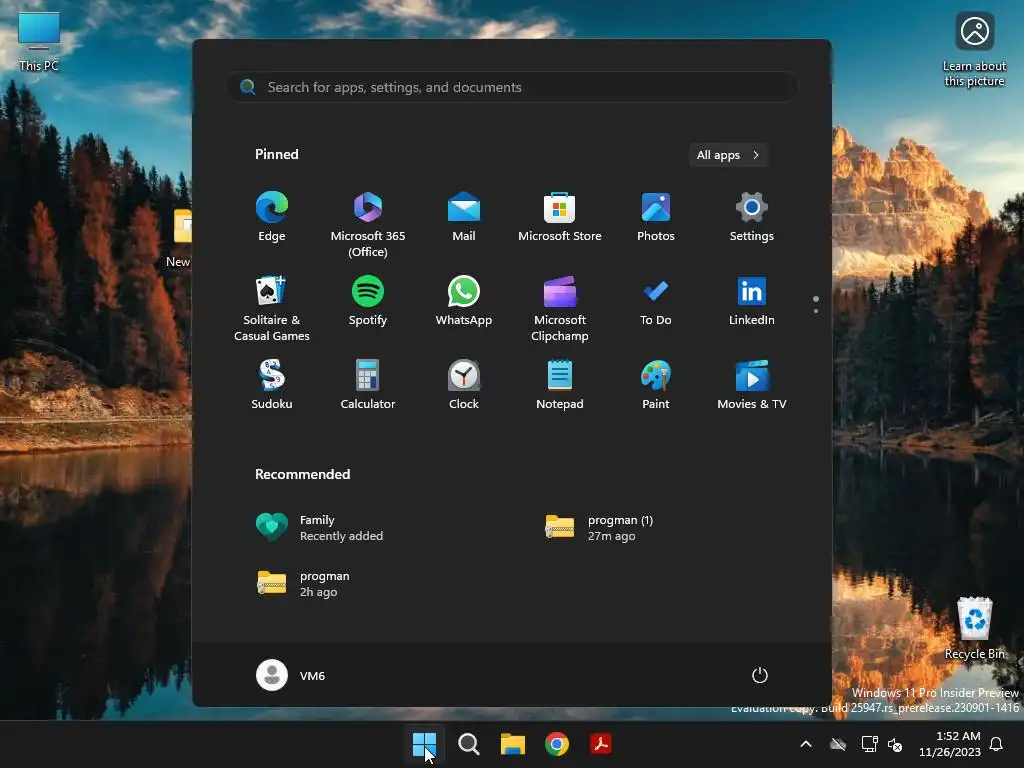Image resolution: width=1024 pixels, height=768 pixels.
Task: Open Calculator
Action: click(x=368, y=385)
